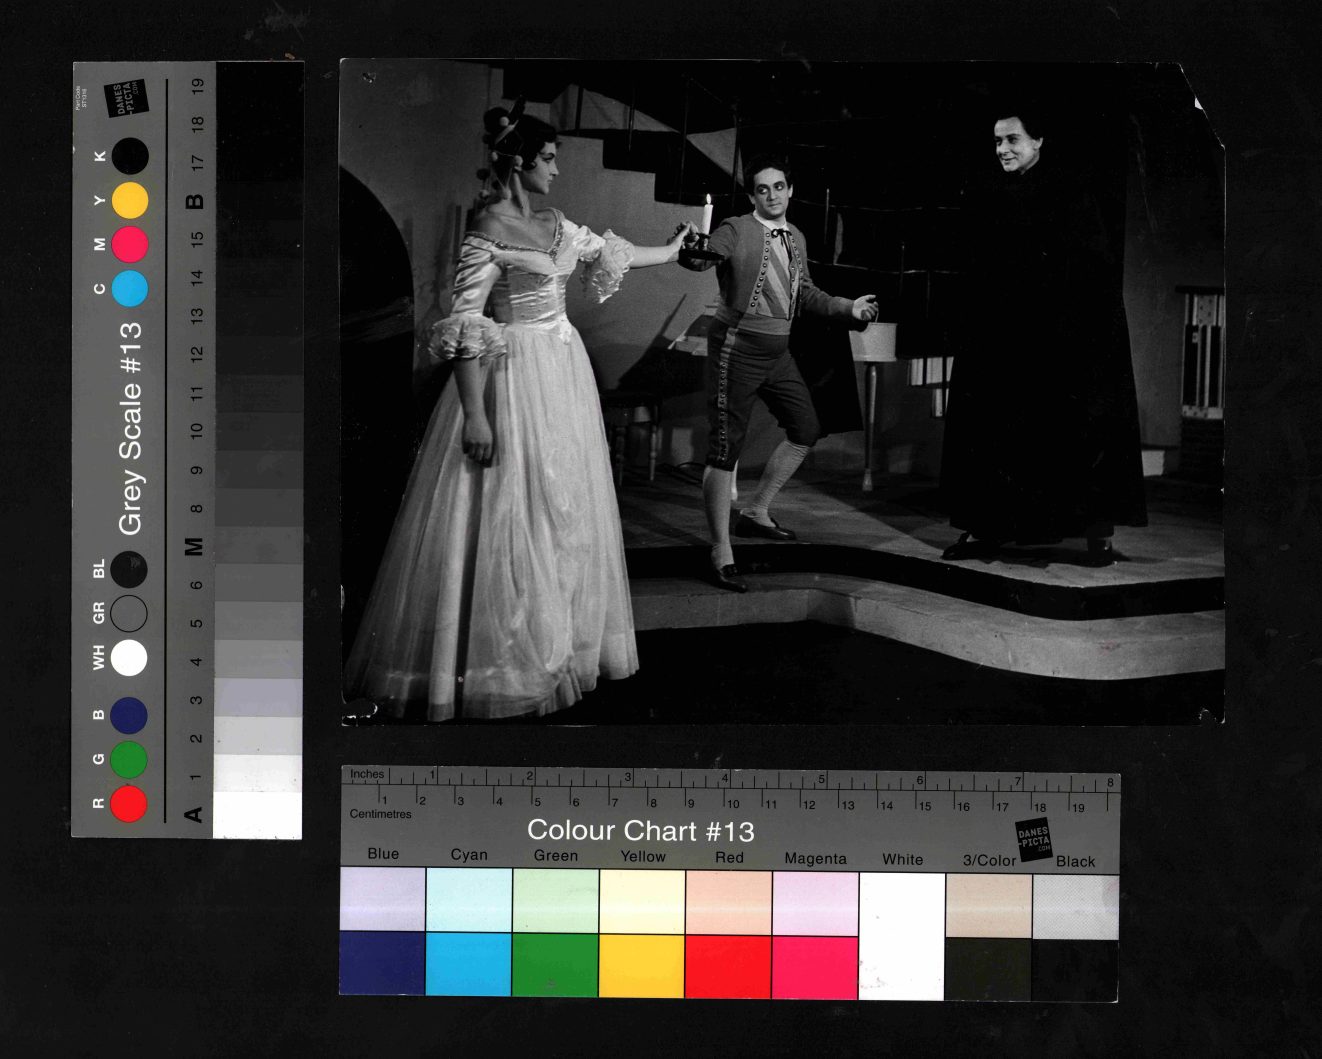Select the dark green swatch on colour chart
The width and height of the screenshot is (1322, 1059).
555,964
